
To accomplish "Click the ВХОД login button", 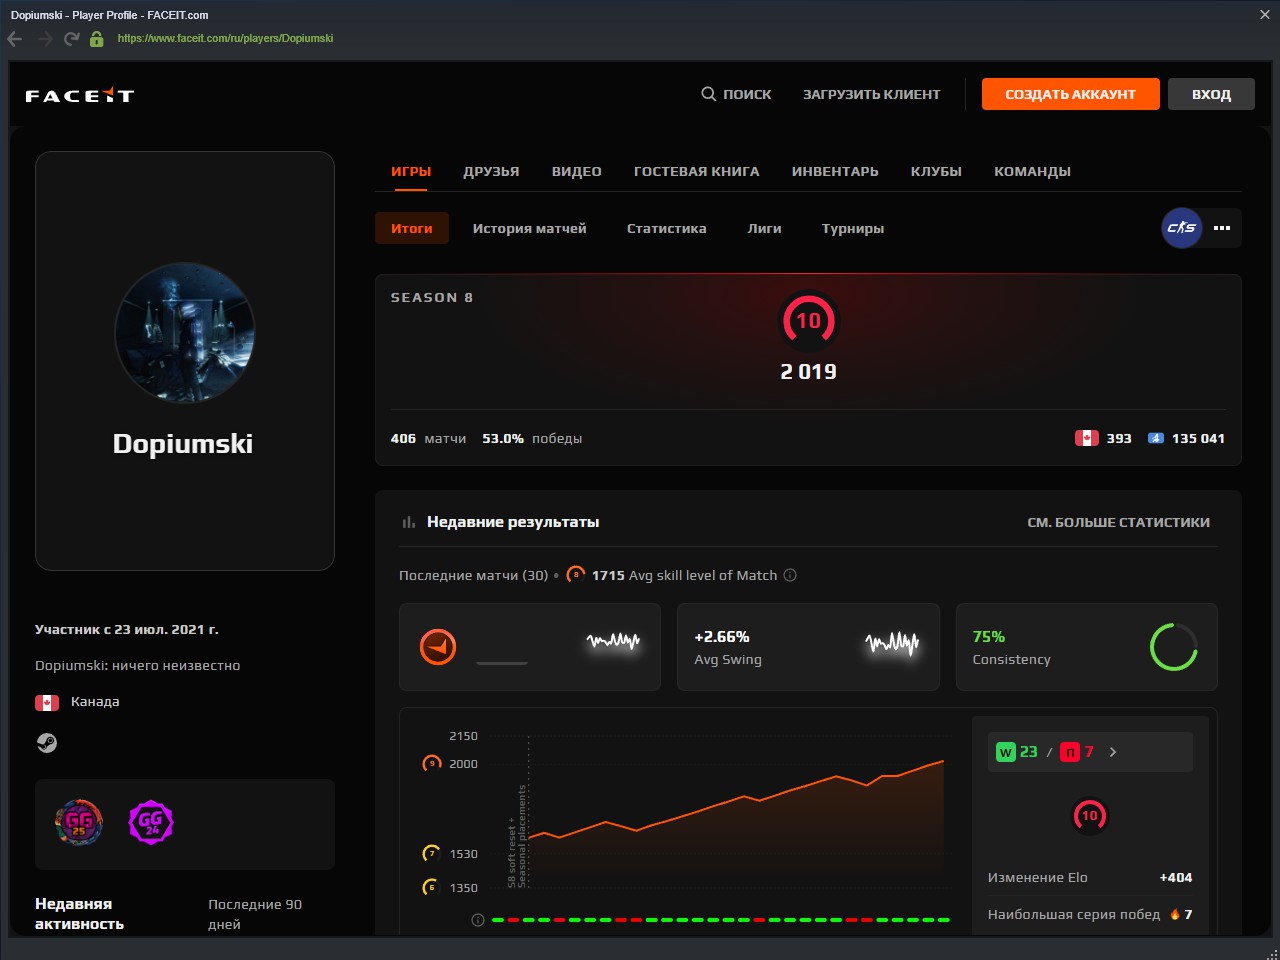I will click(x=1211, y=94).
